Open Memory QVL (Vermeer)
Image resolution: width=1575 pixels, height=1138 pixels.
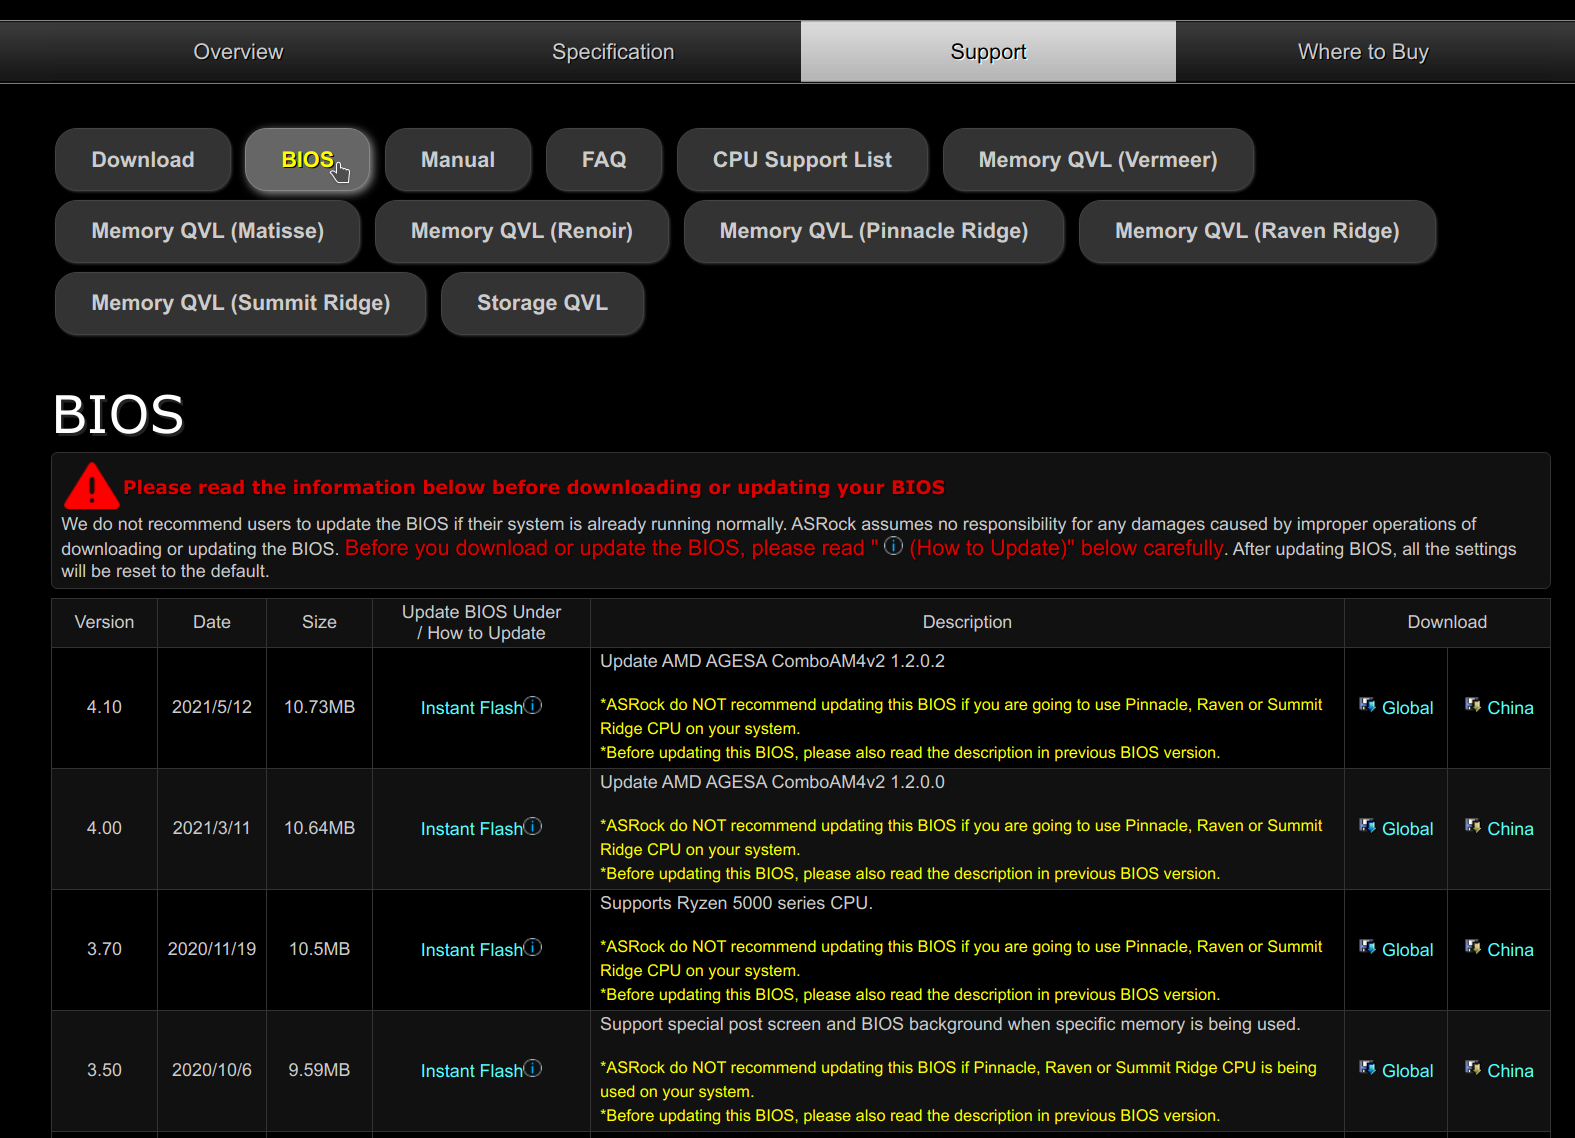pyautogui.click(x=1098, y=160)
